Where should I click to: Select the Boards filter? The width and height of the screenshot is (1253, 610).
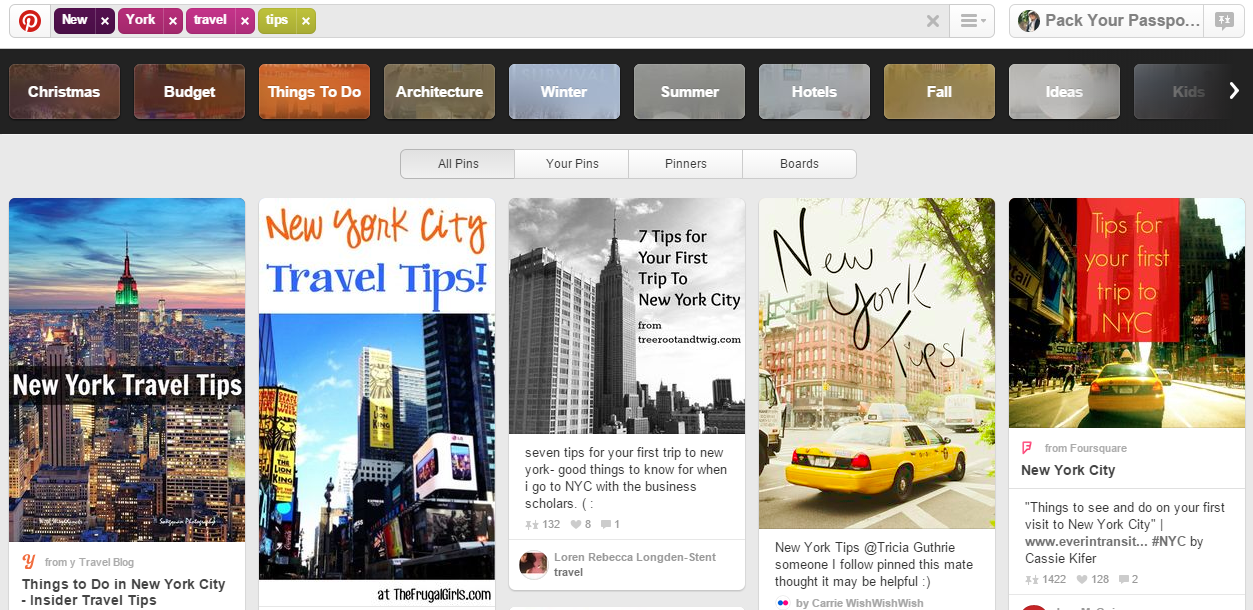point(799,163)
